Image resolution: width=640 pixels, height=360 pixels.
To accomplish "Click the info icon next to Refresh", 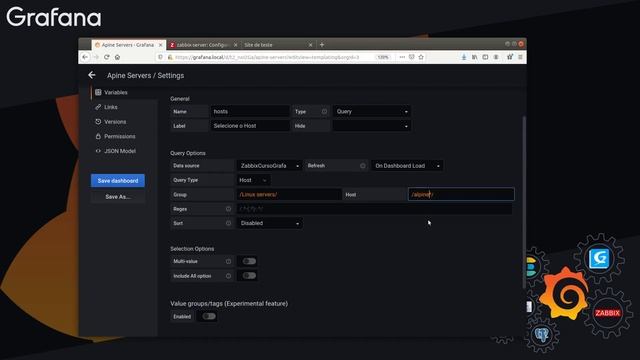I will pos(362,166).
